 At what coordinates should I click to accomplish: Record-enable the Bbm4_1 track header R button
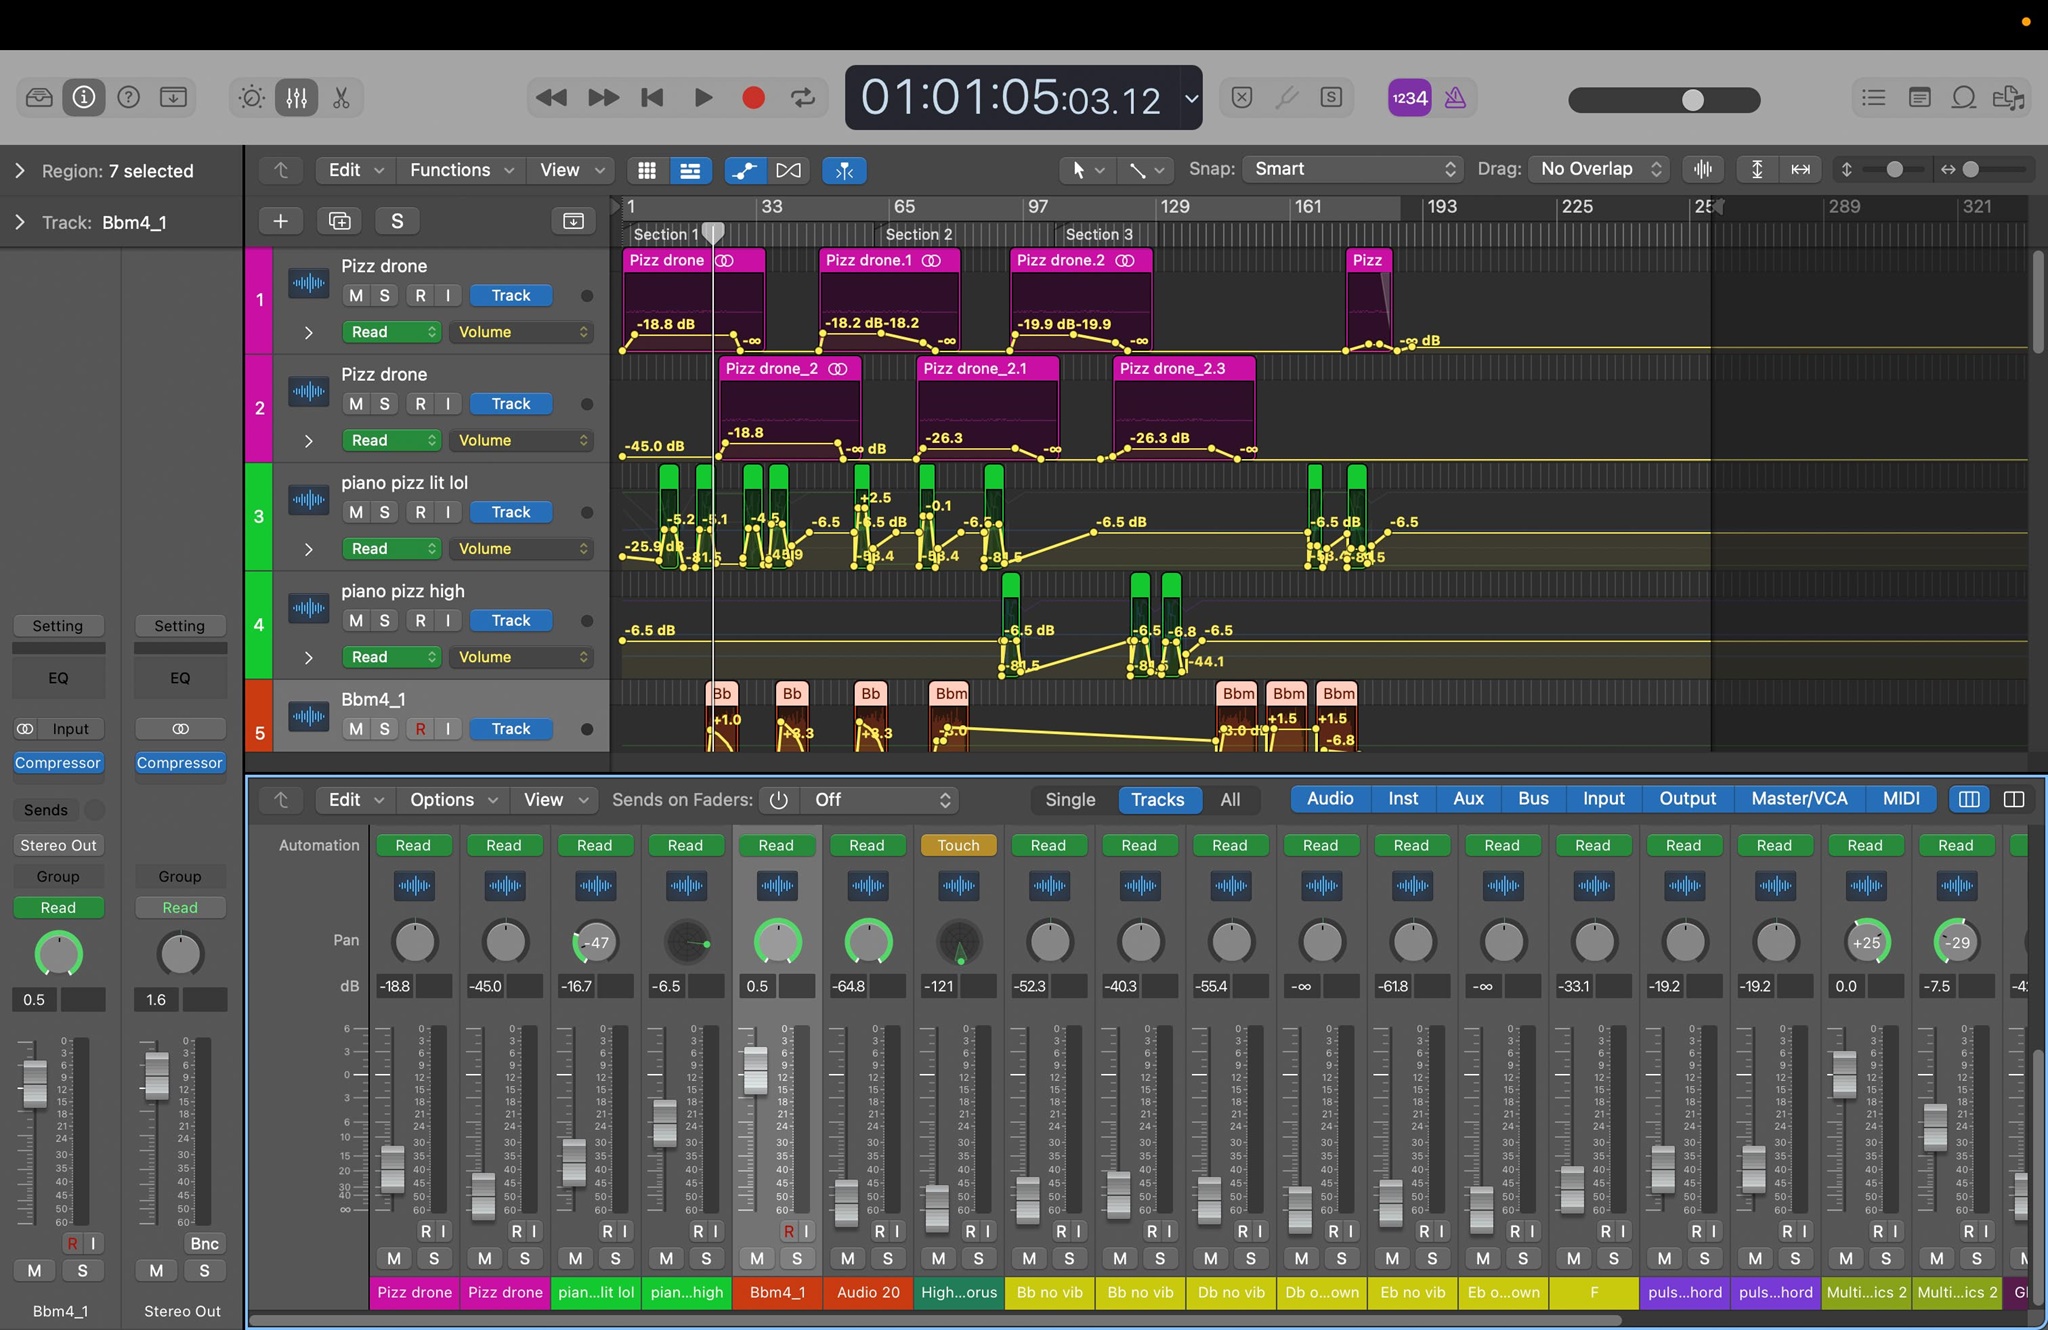(x=420, y=729)
